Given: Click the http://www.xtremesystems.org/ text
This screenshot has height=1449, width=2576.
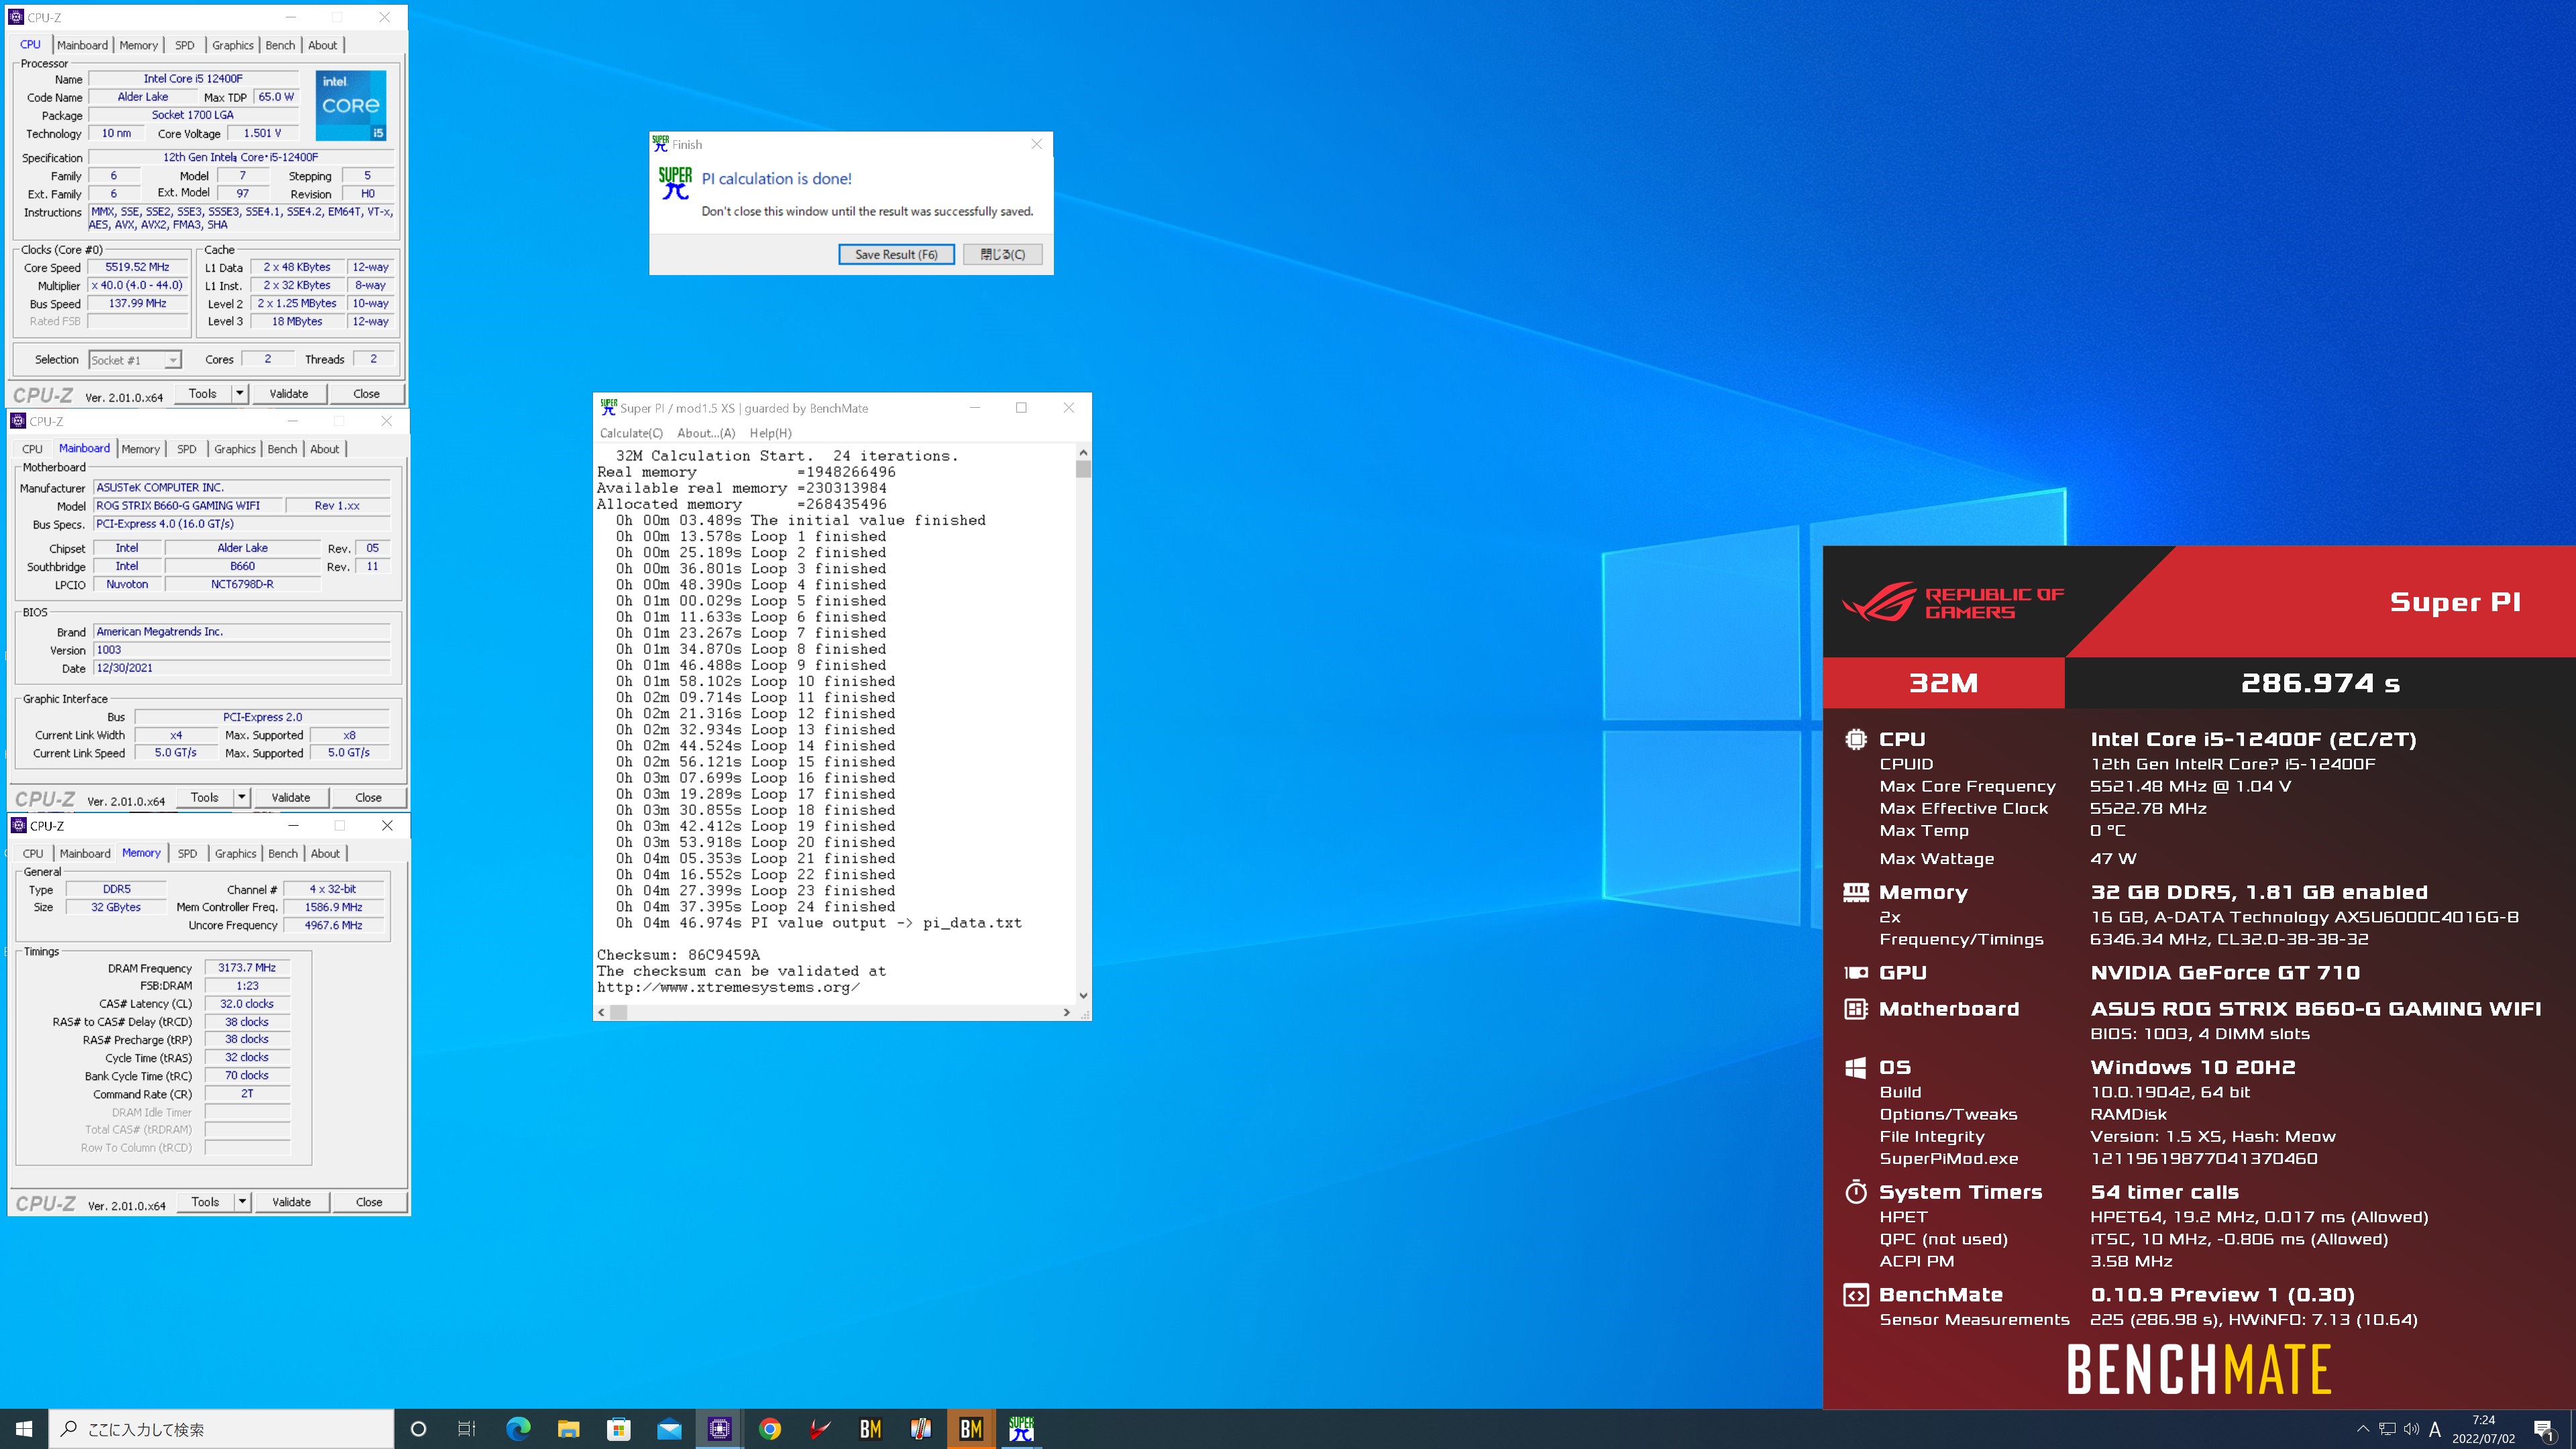Looking at the screenshot, I should click(x=728, y=987).
